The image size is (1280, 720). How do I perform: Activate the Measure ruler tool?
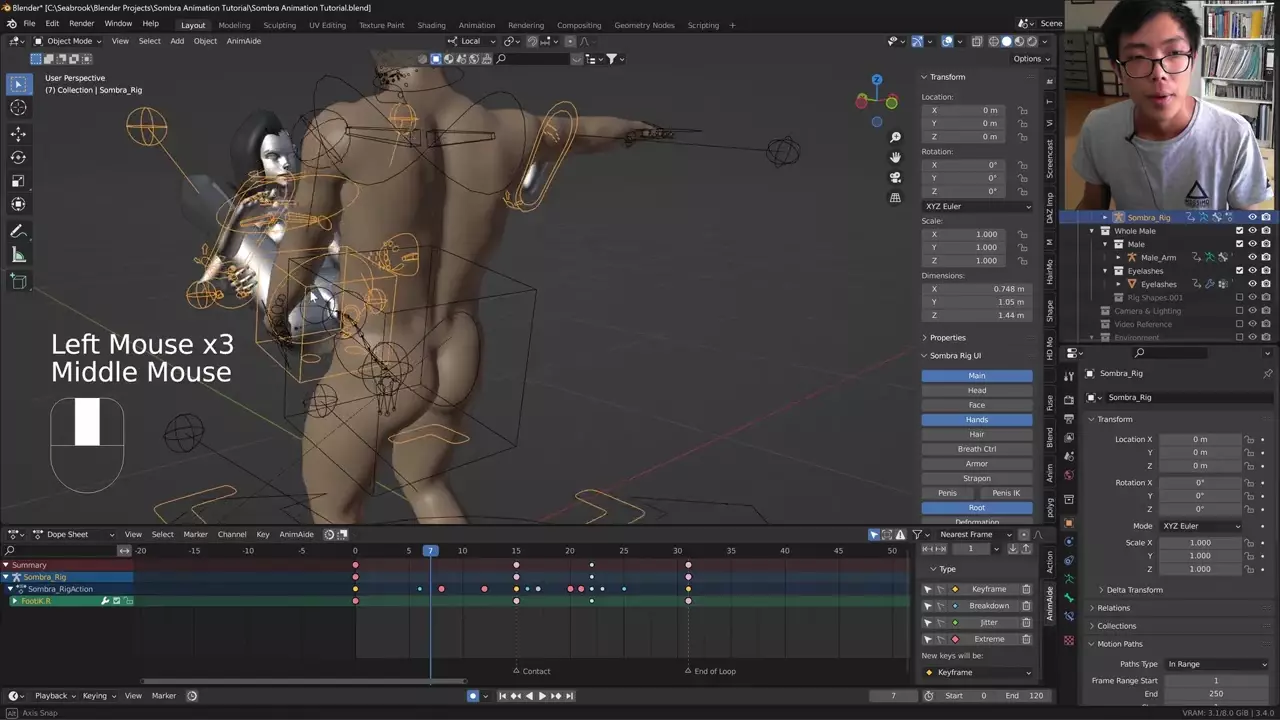tap(18, 255)
